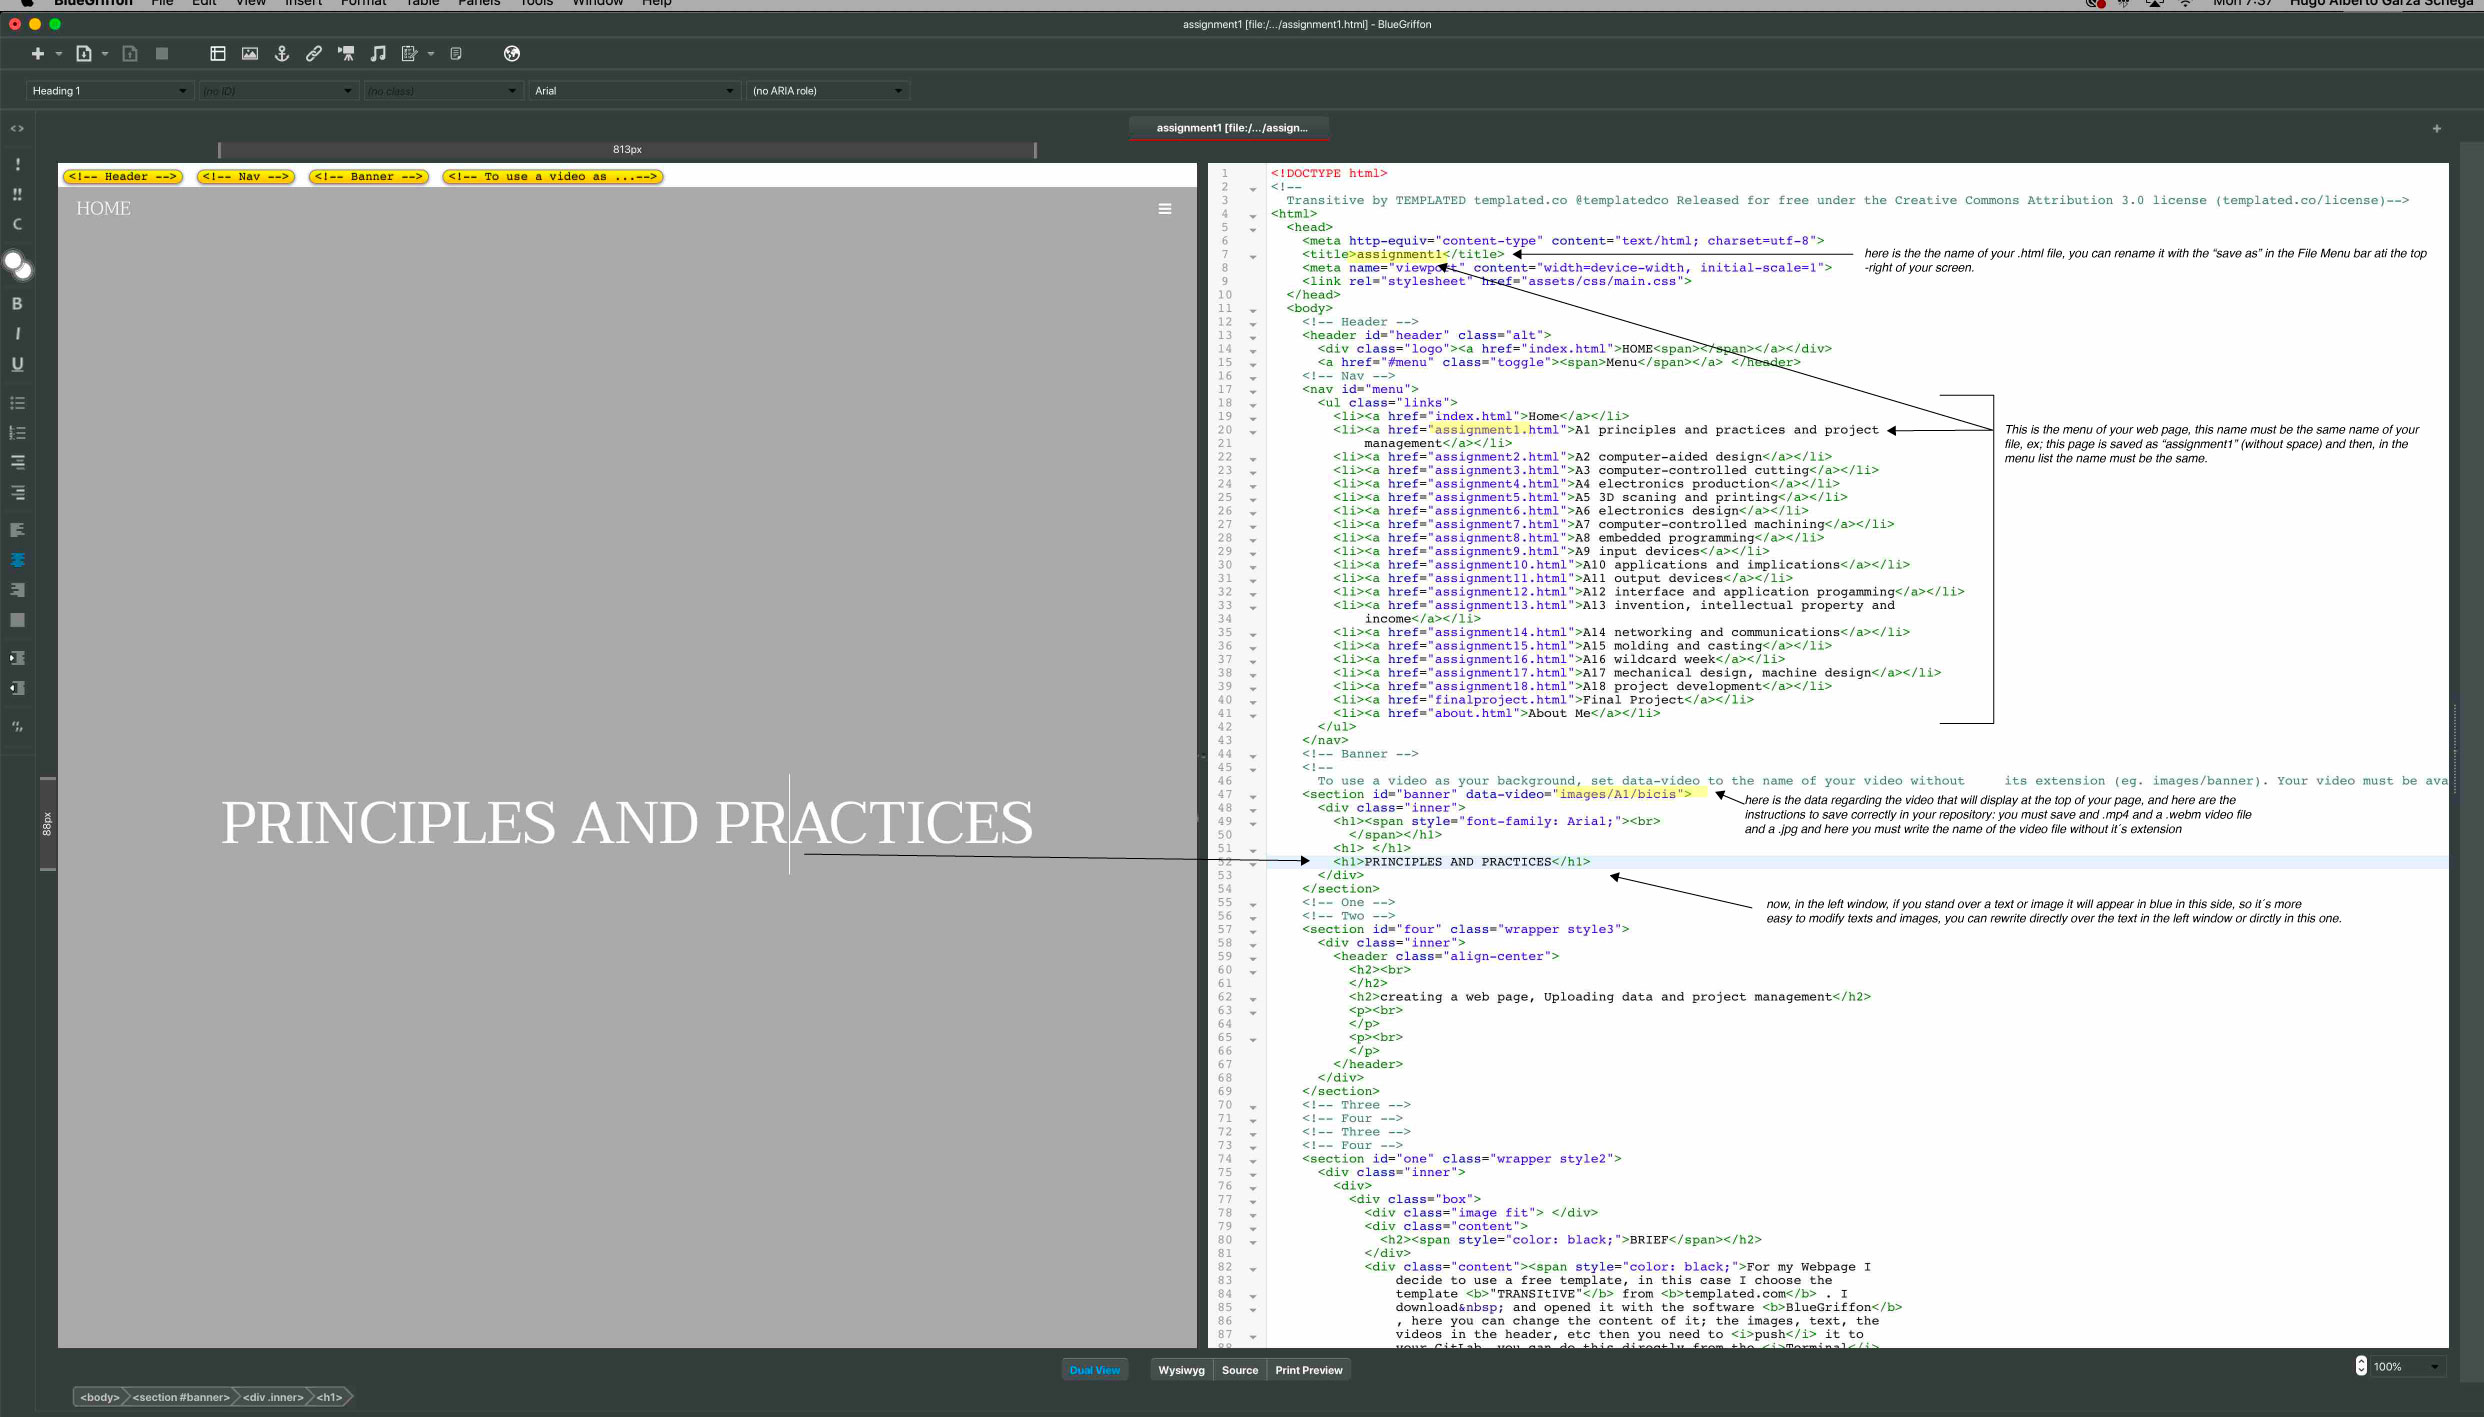Click the section #banner breadcrumb element
Image resolution: width=2484 pixels, height=1417 pixels.
181,1397
